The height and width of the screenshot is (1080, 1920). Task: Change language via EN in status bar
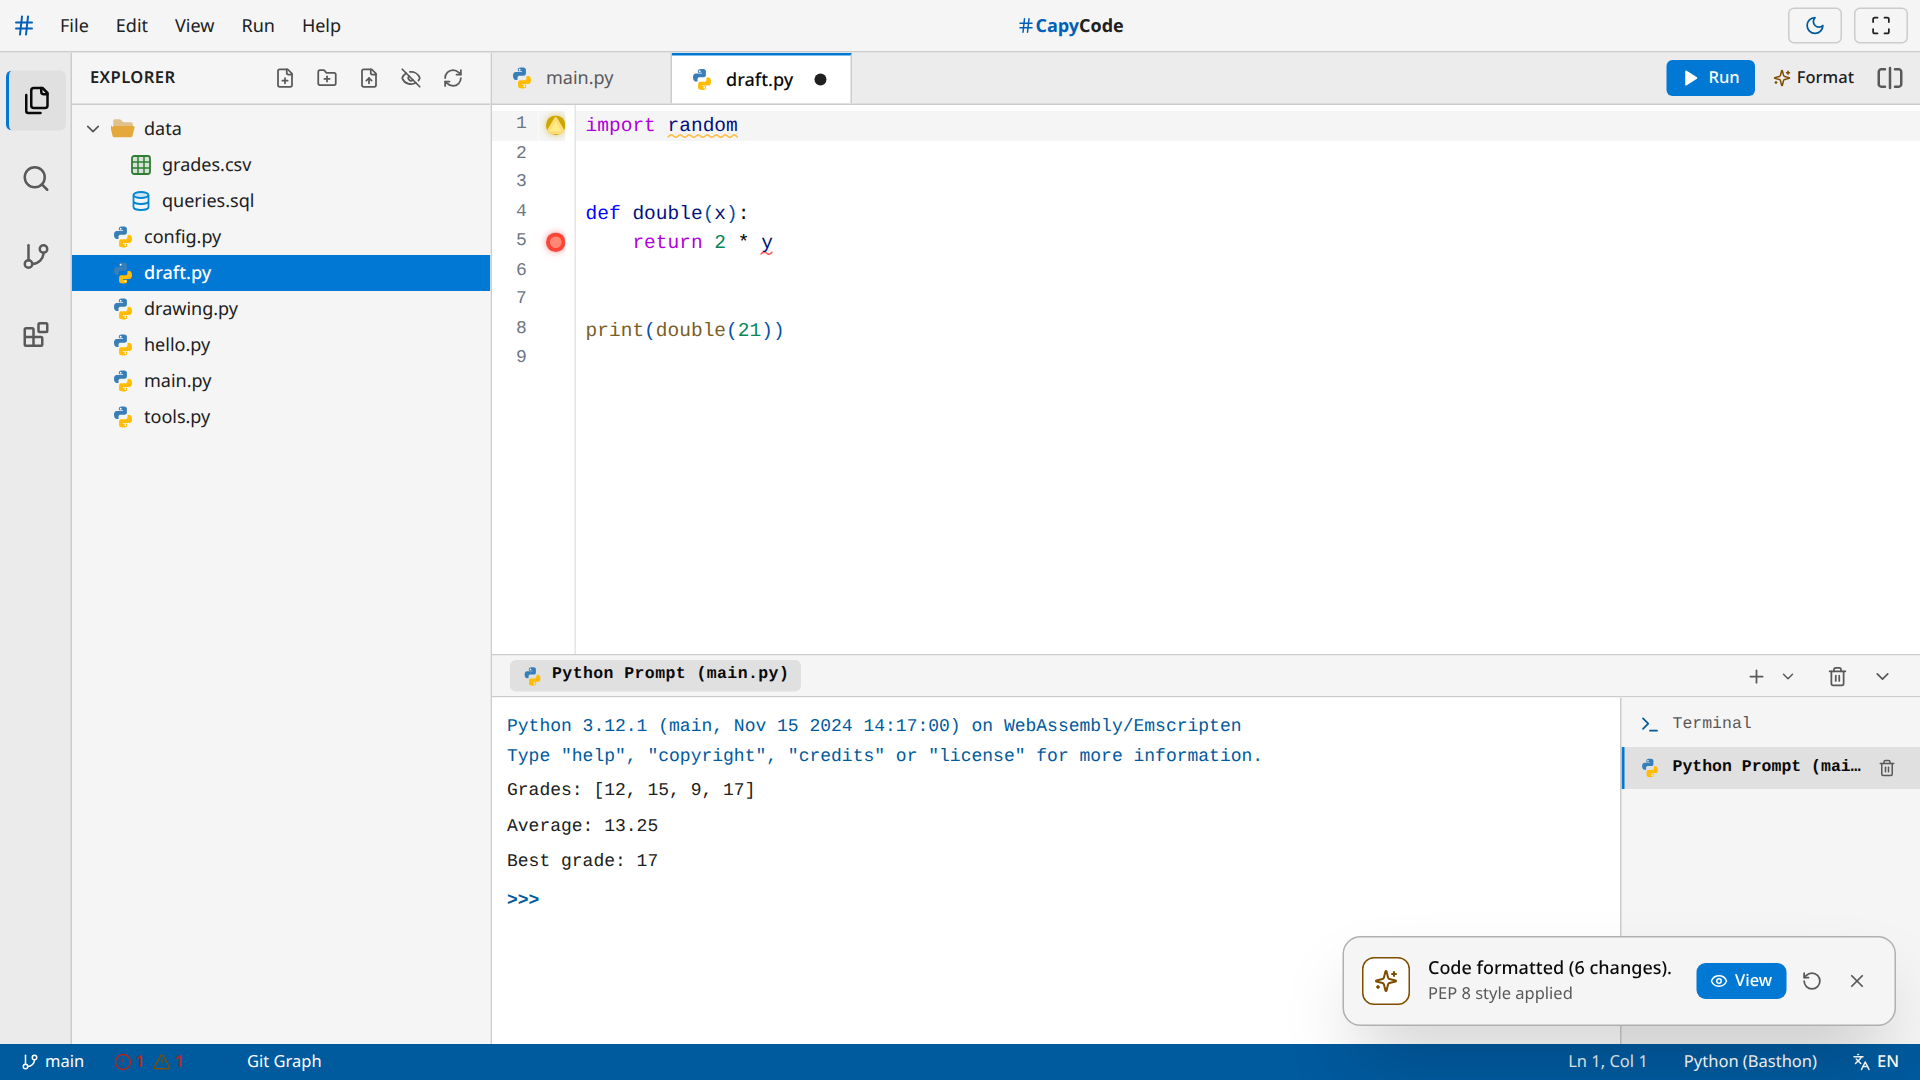[x=1876, y=1062]
